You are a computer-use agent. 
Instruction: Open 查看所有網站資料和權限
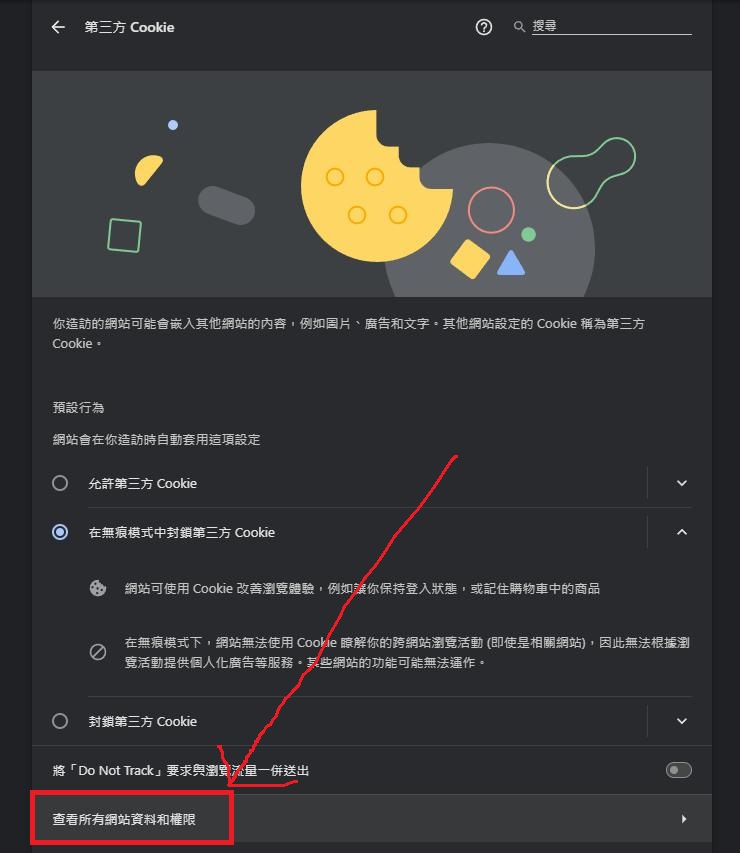coord(372,819)
